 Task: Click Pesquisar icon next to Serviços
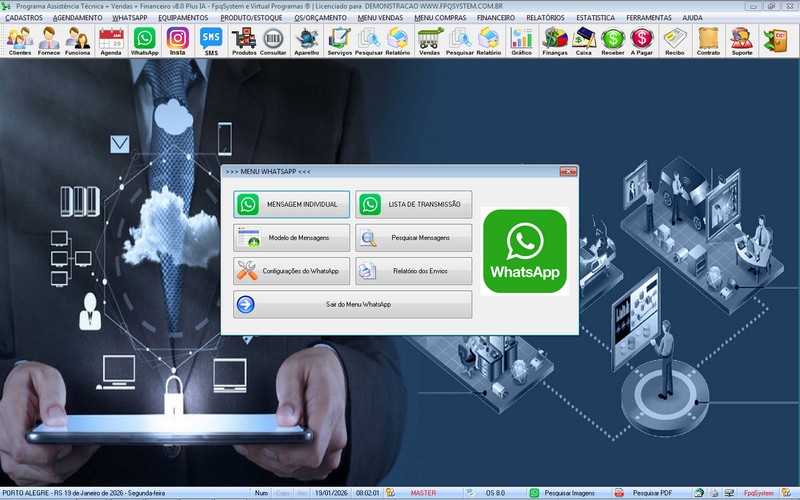coord(368,41)
